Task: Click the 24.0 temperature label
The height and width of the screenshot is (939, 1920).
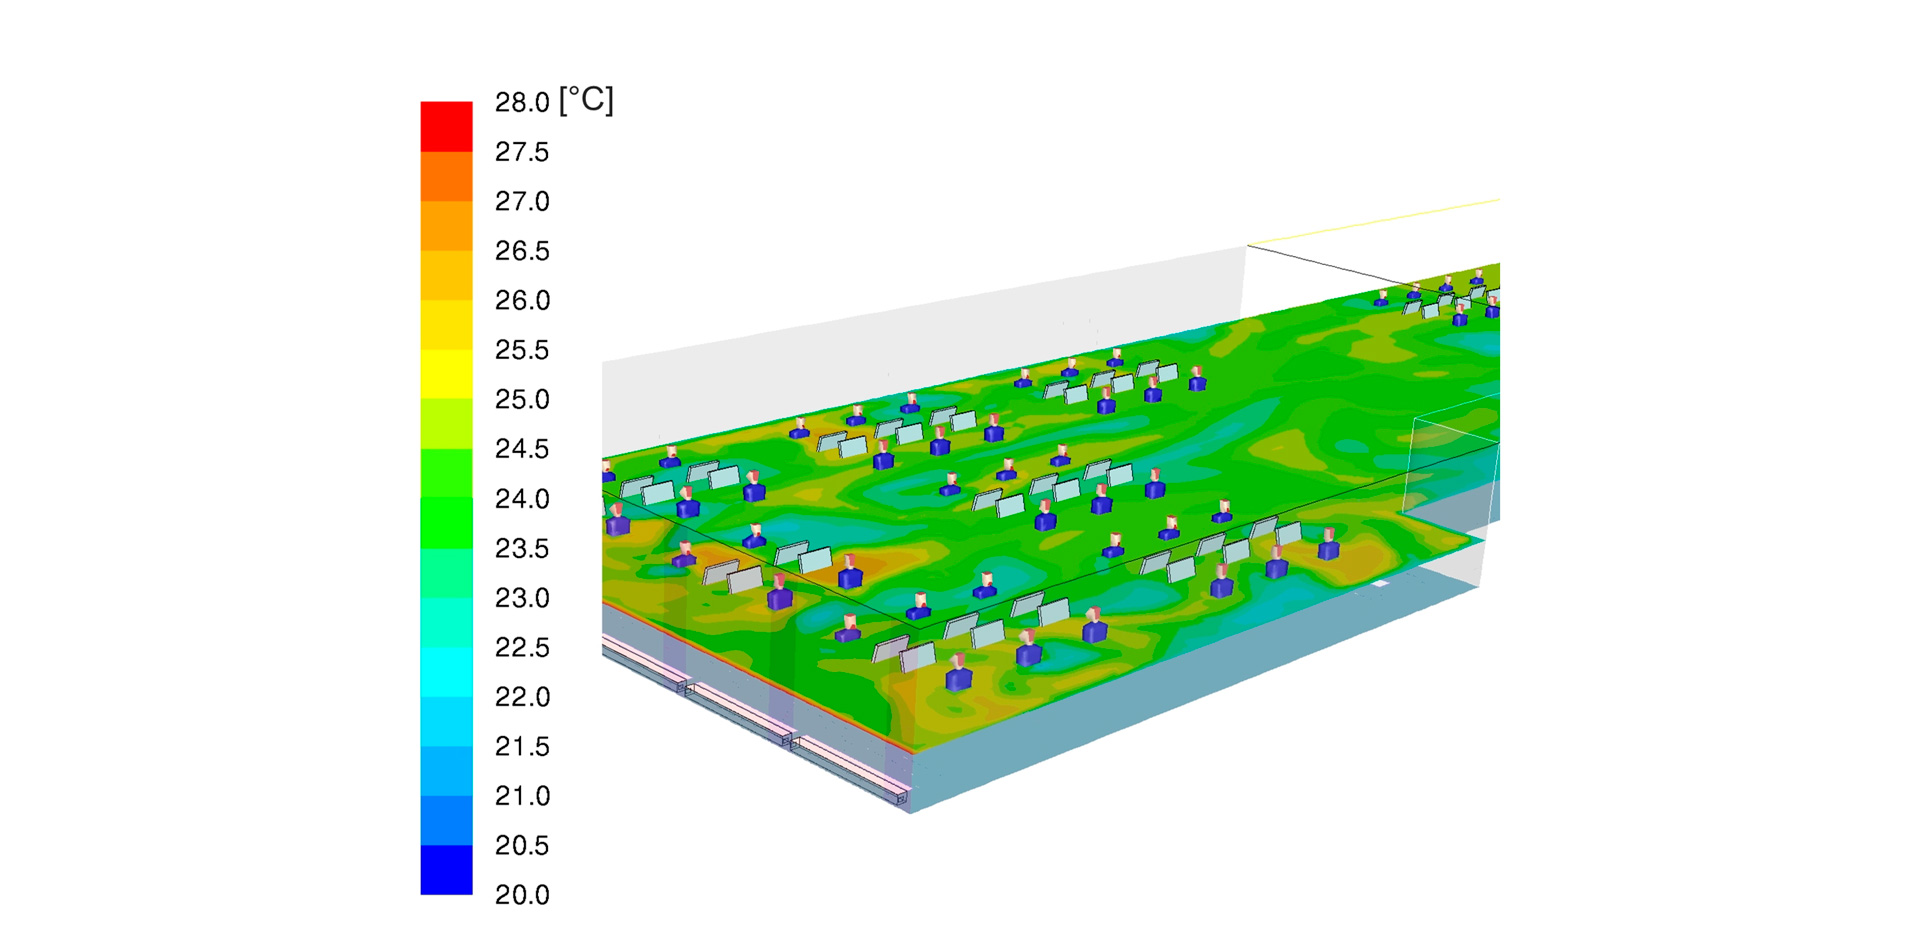Action: click(x=522, y=499)
